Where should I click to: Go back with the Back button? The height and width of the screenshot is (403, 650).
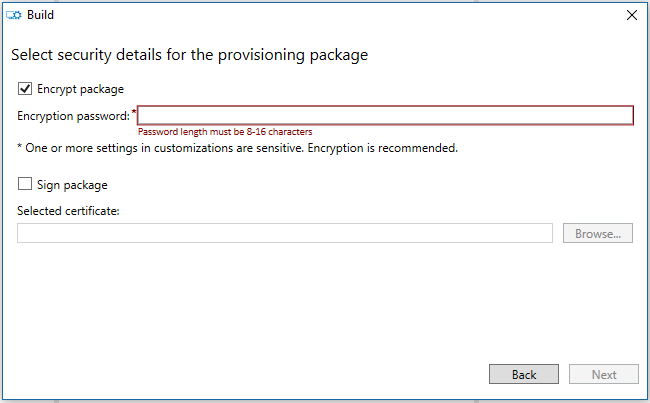pyautogui.click(x=524, y=374)
